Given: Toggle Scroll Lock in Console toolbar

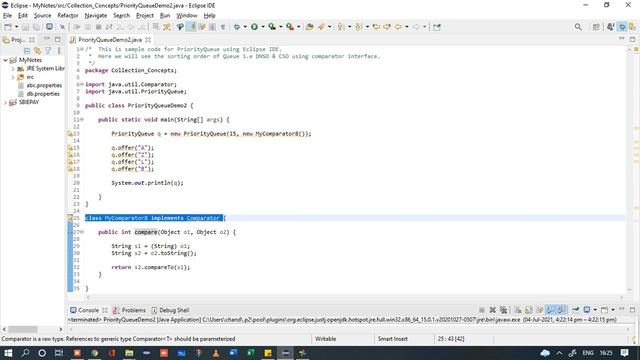Looking at the screenshot, I should coord(529,310).
